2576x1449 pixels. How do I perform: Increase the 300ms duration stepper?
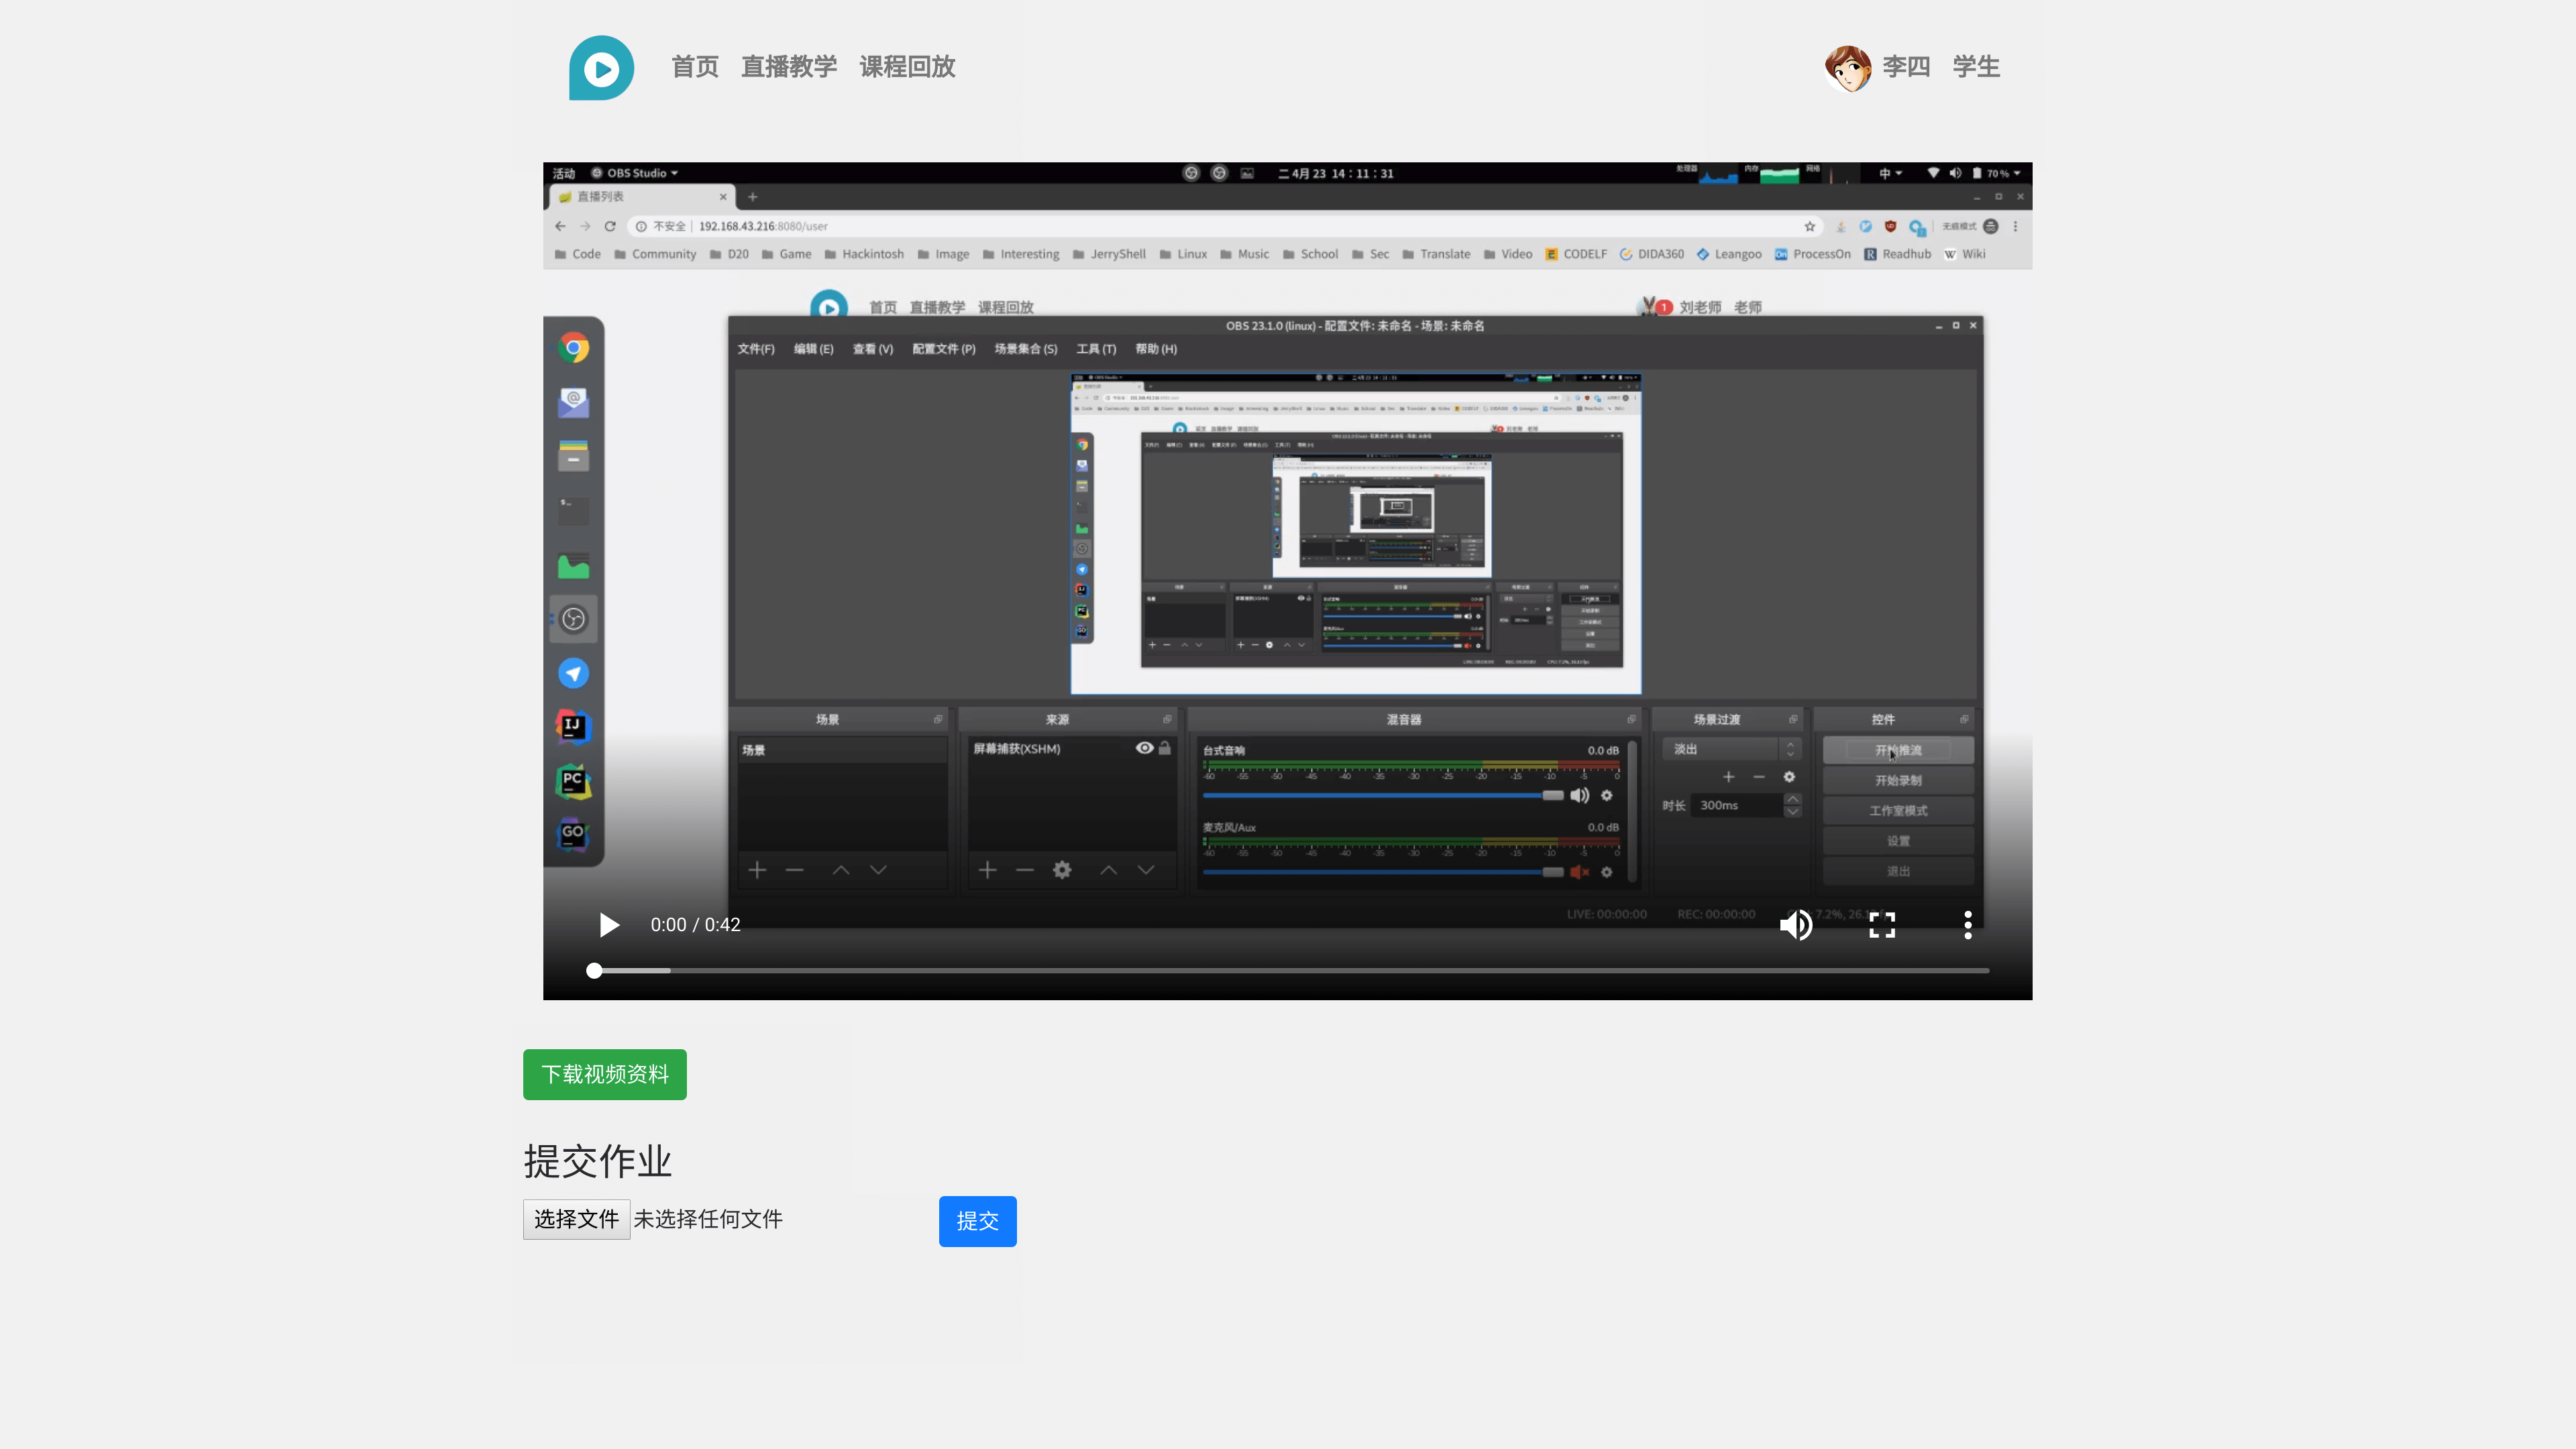[1792, 799]
